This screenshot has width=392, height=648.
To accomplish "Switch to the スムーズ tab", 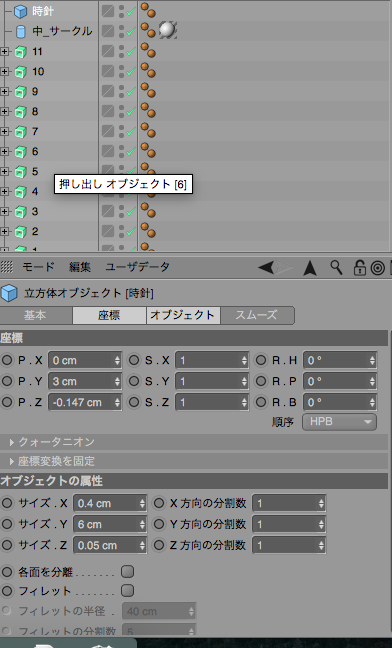I will coord(257,315).
